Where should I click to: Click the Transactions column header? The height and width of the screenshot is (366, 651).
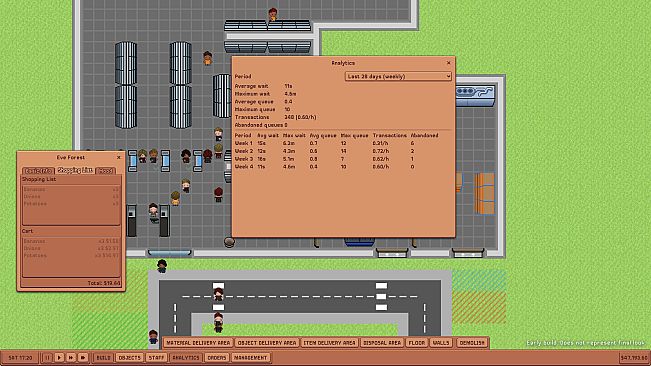[x=389, y=135]
